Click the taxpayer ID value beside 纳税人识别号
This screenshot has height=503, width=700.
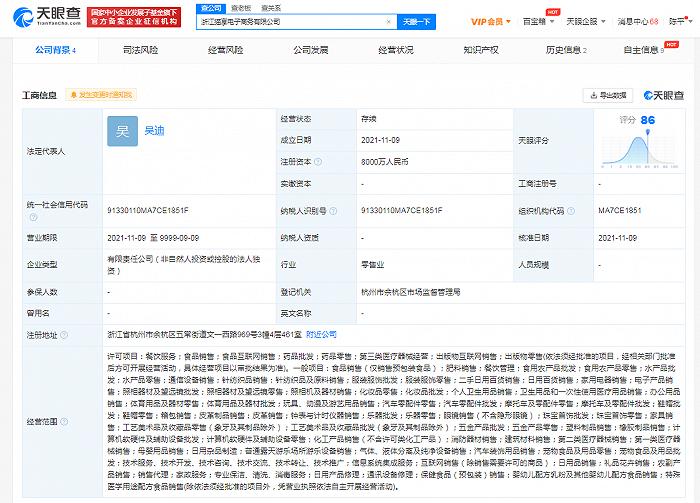point(402,210)
